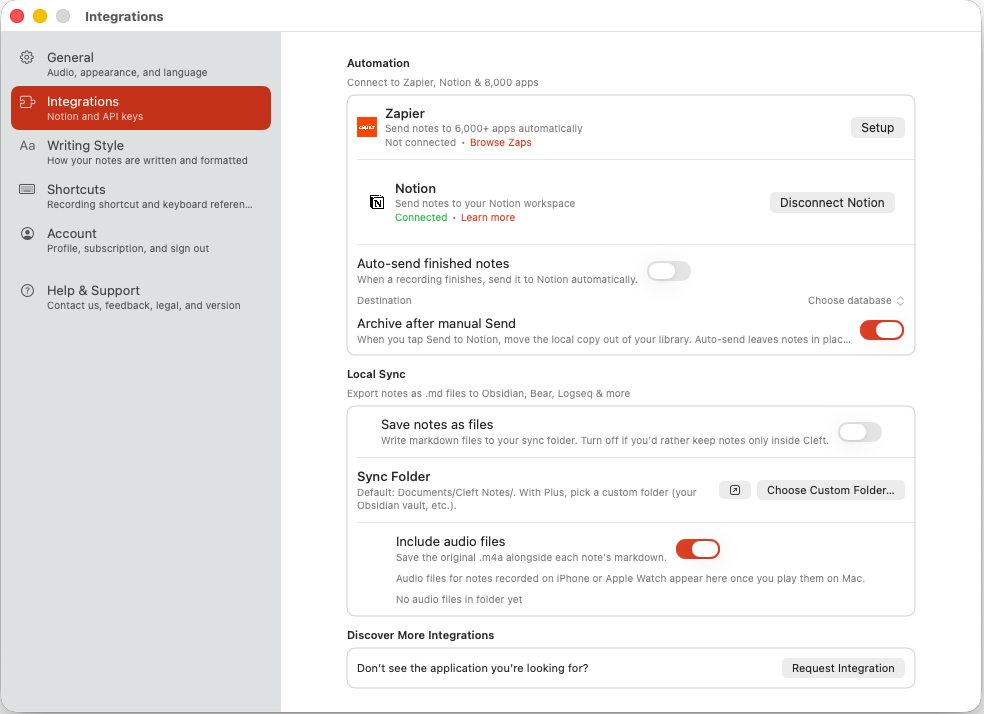
Task: Open the Notion Learn more link
Action: click(x=488, y=218)
